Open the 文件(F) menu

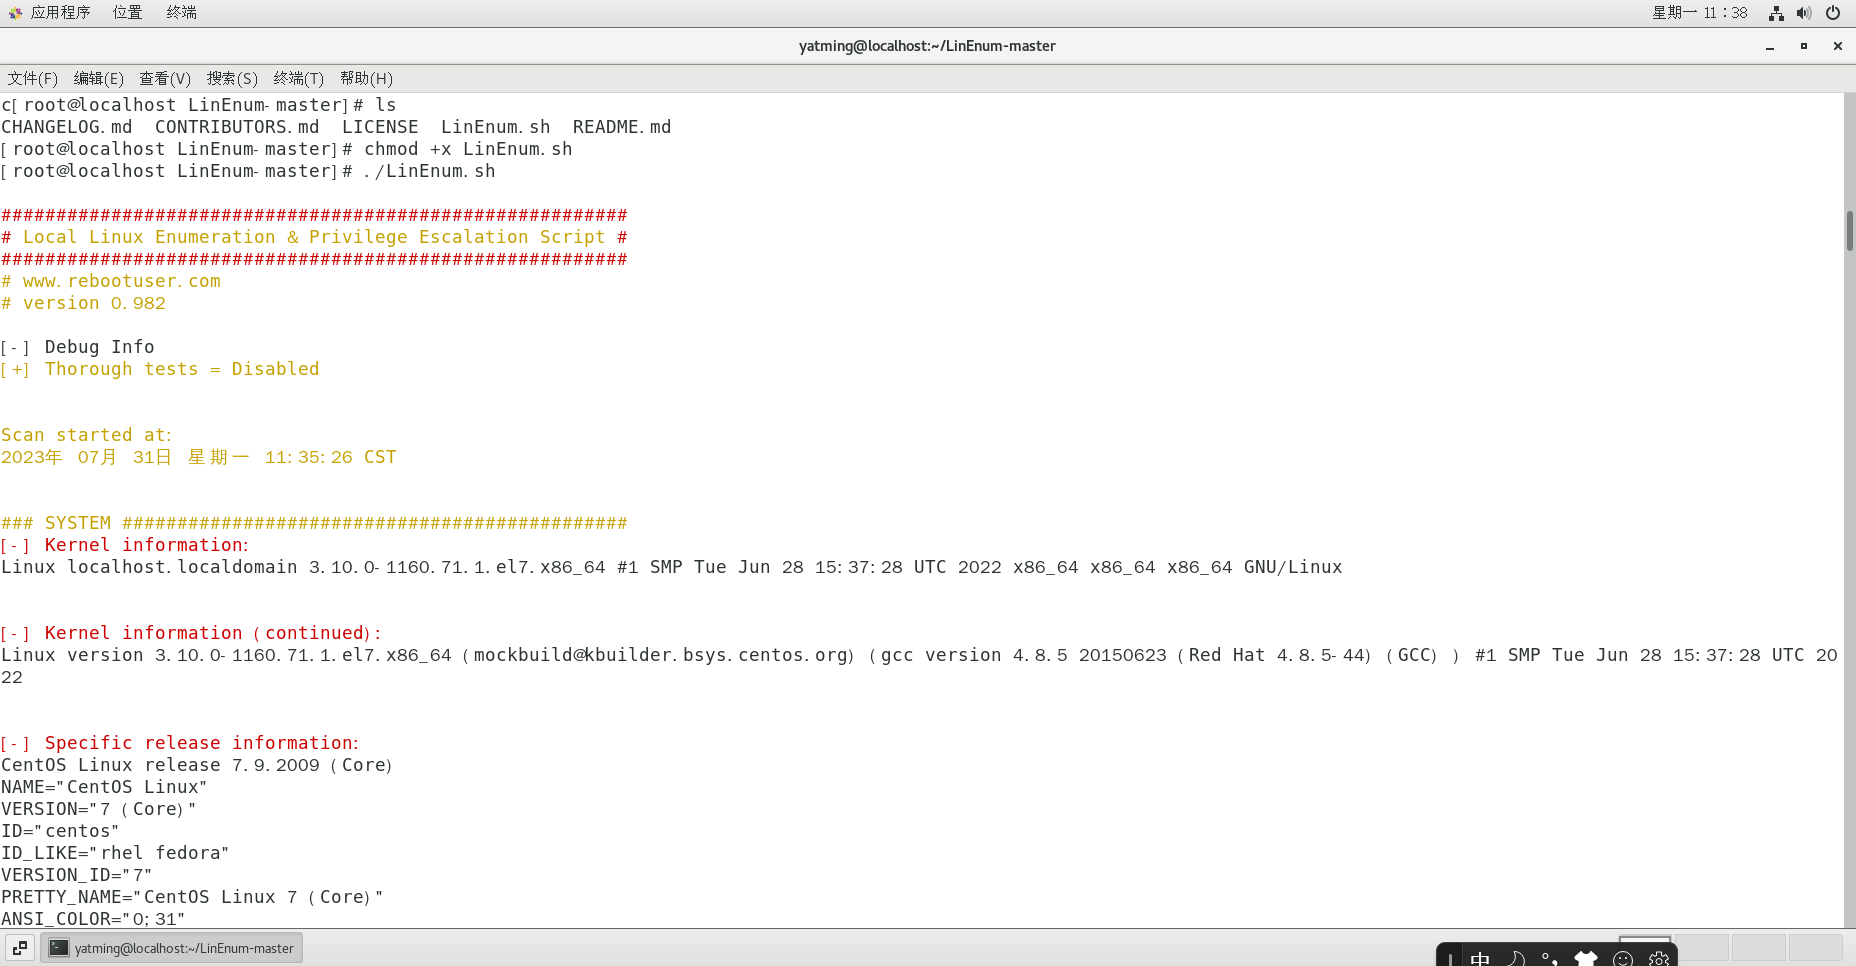[x=32, y=78]
